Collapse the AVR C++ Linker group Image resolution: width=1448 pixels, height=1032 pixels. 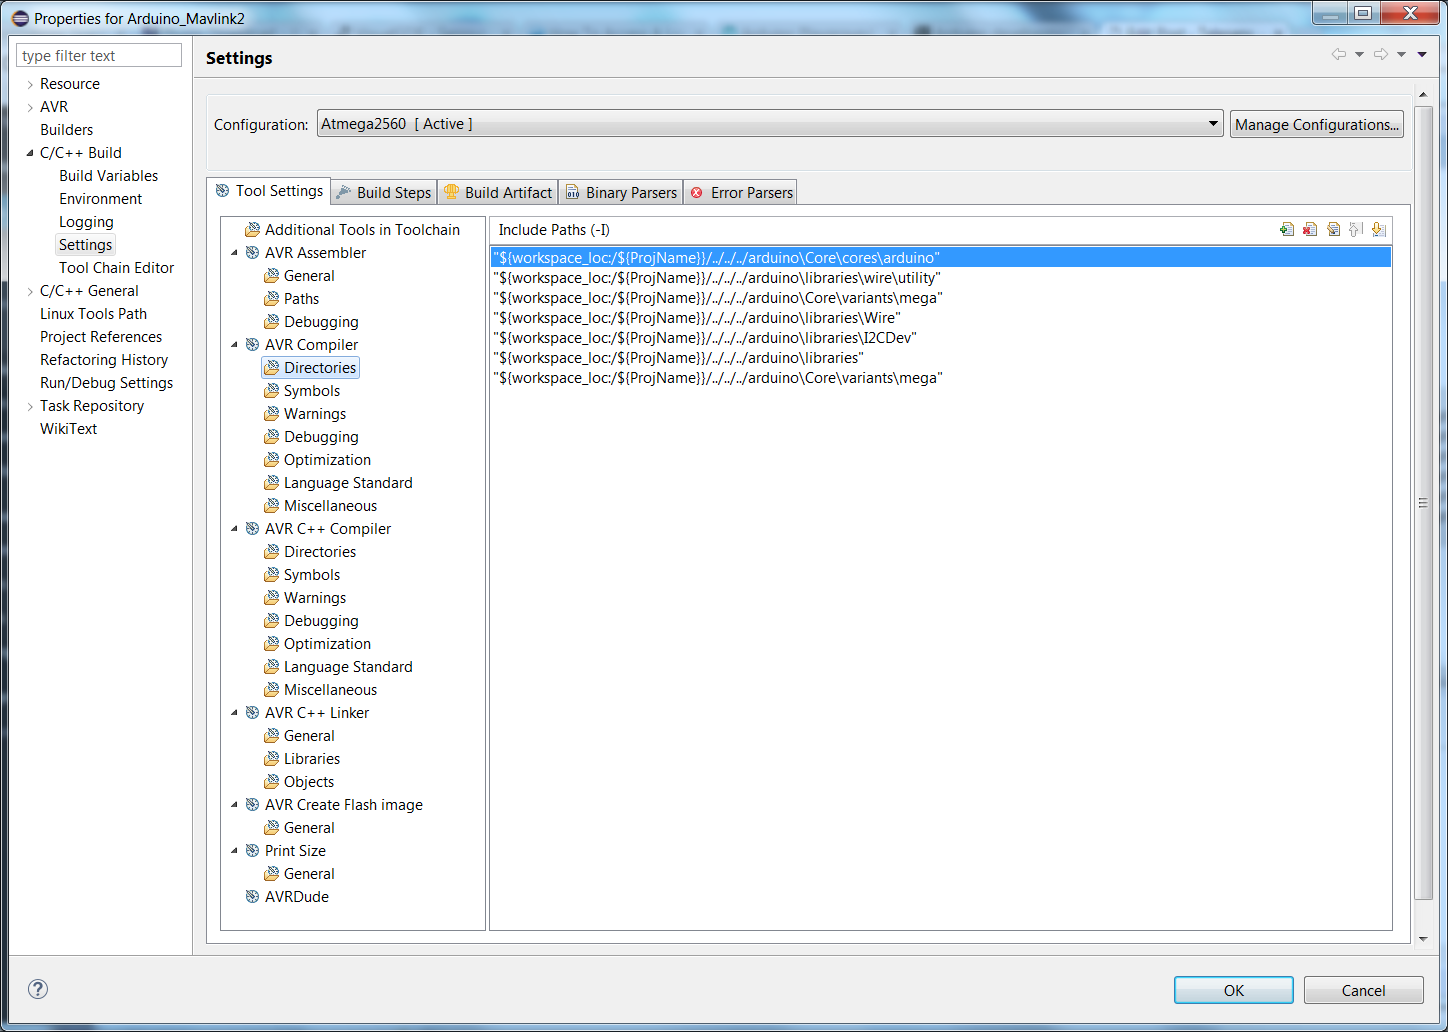[x=235, y=713]
